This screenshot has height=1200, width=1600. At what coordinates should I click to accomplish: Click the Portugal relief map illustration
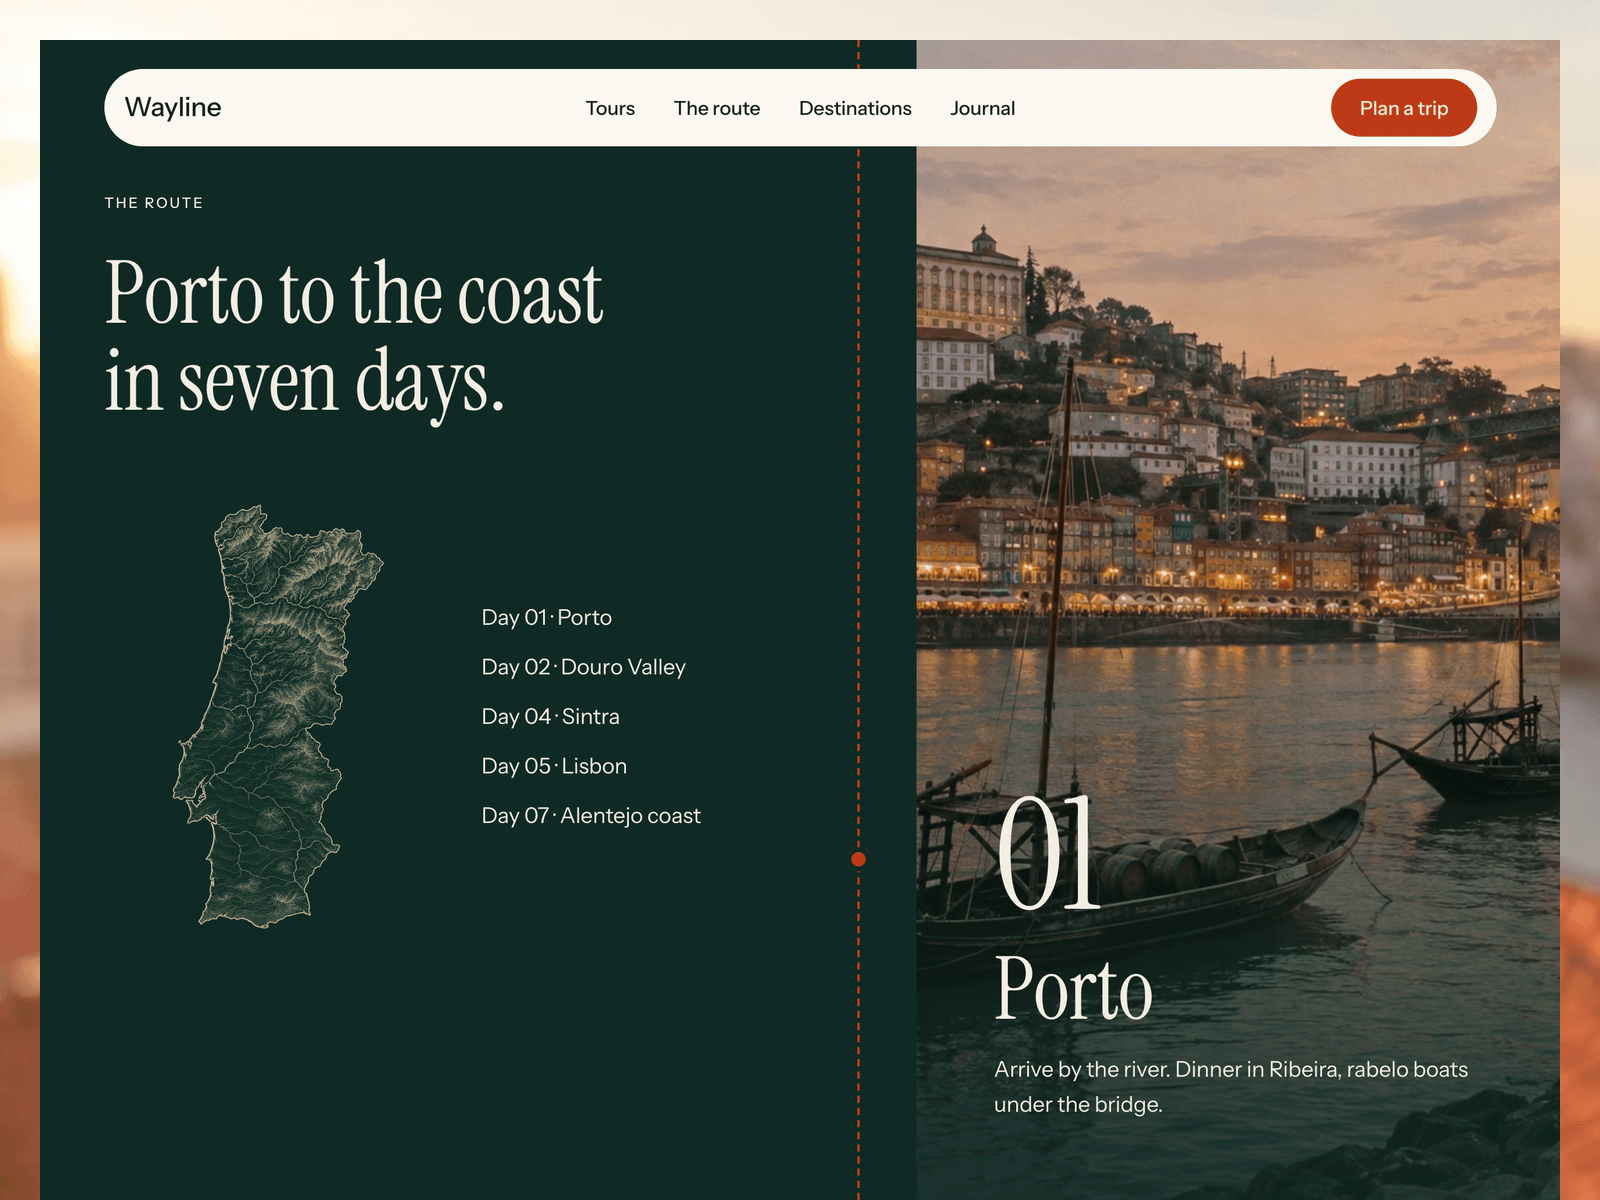point(277,717)
